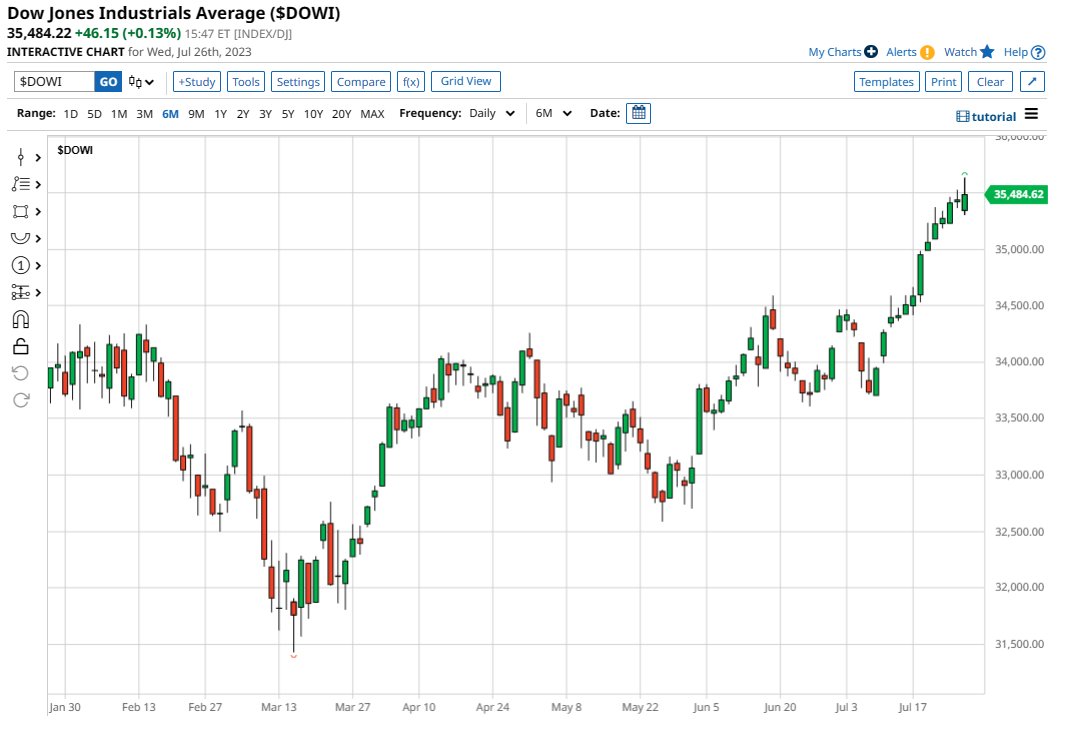Screen dimensions: 1067x739
Task: Open the chart tutorial link
Action: click(x=986, y=116)
